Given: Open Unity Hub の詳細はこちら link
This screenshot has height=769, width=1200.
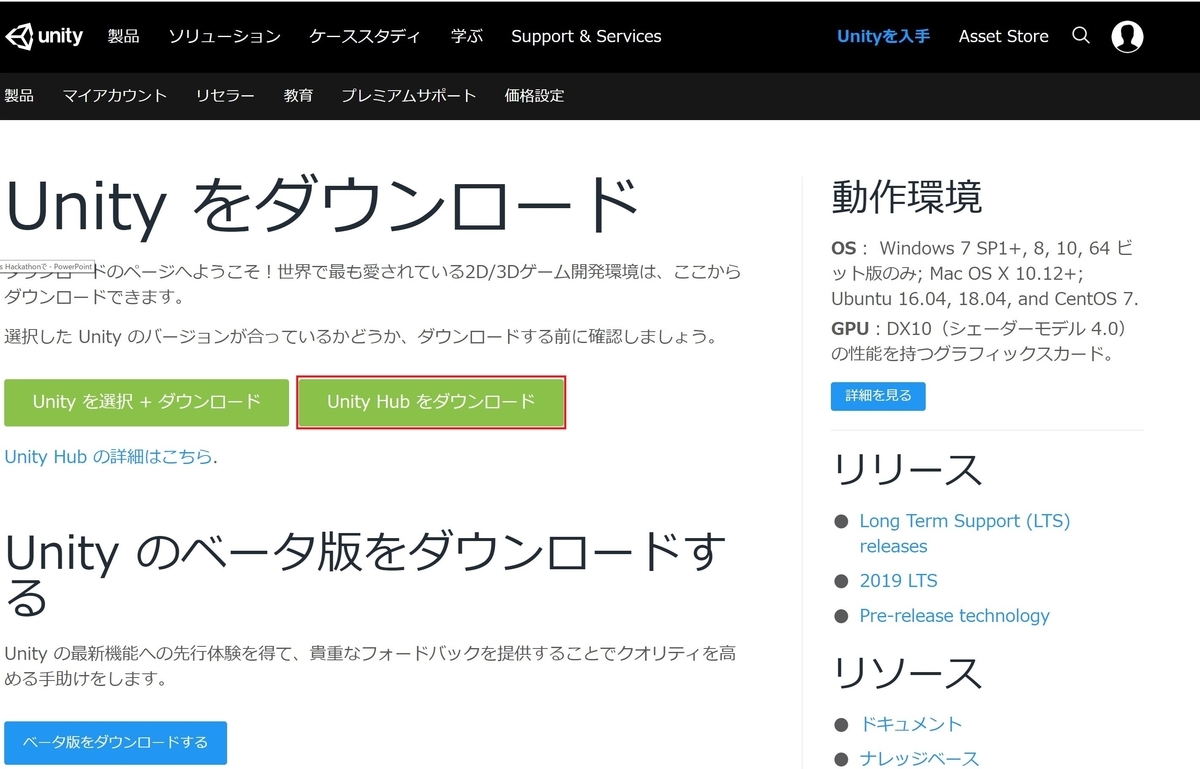Looking at the screenshot, I should click(109, 457).
